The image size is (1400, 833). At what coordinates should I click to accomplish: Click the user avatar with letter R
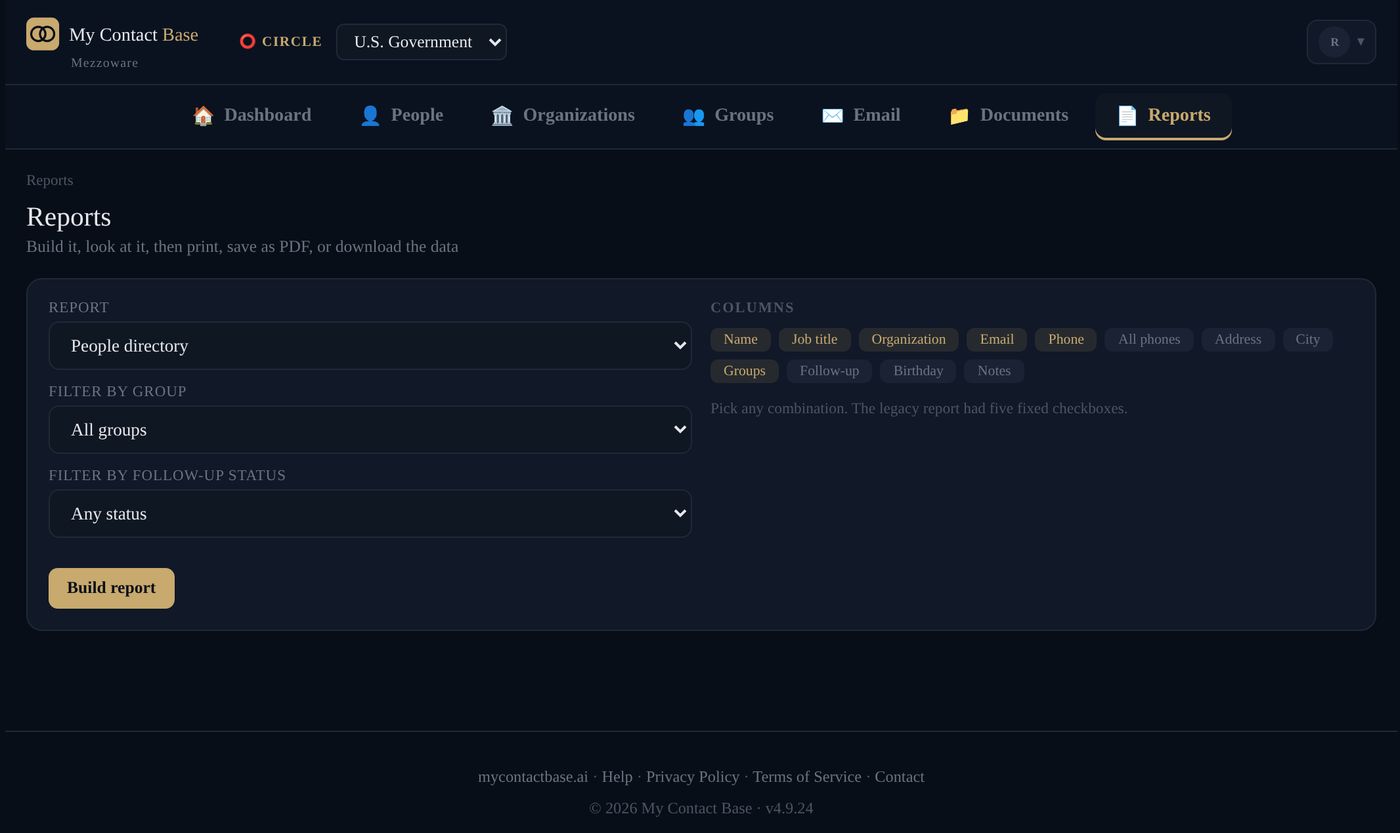coord(1334,42)
